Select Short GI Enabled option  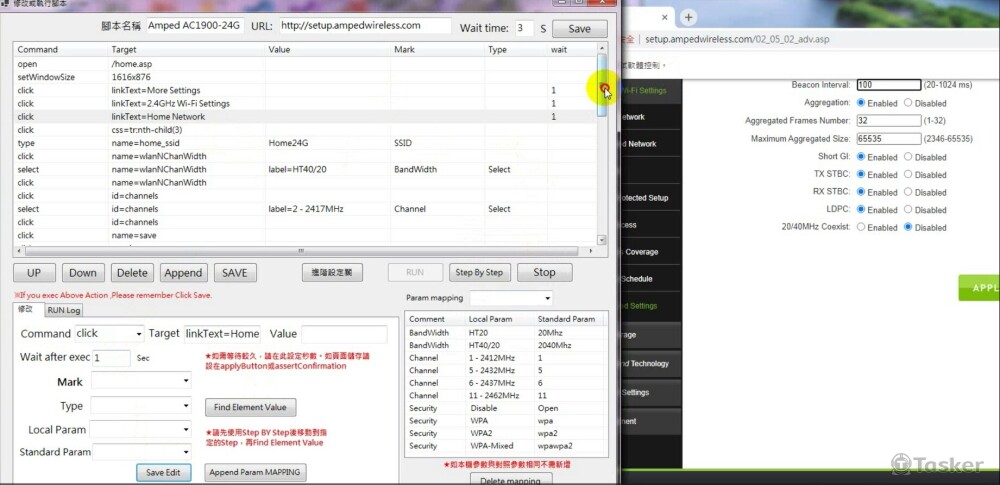point(861,156)
